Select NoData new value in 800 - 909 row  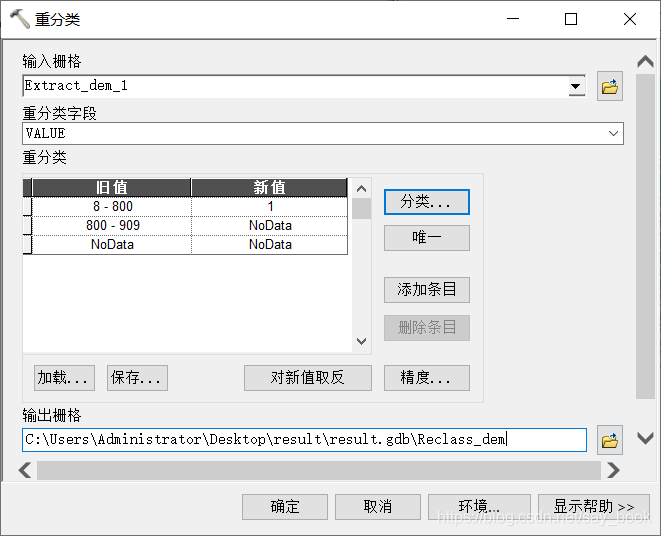pyautogui.click(x=270, y=226)
